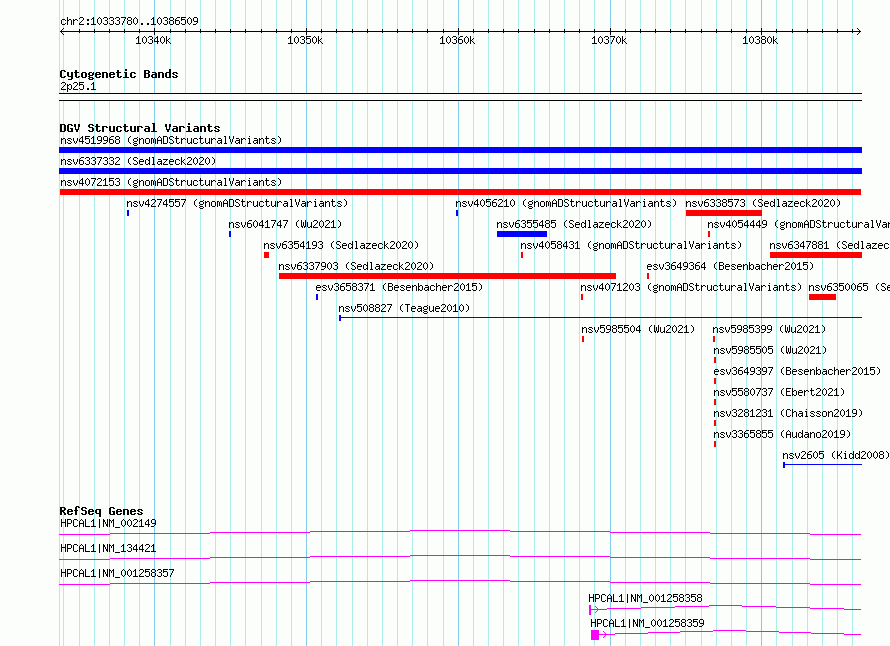Open the esv3649364 (Besenbacher2015) label
The image size is (890, 646).
(730, 266)
